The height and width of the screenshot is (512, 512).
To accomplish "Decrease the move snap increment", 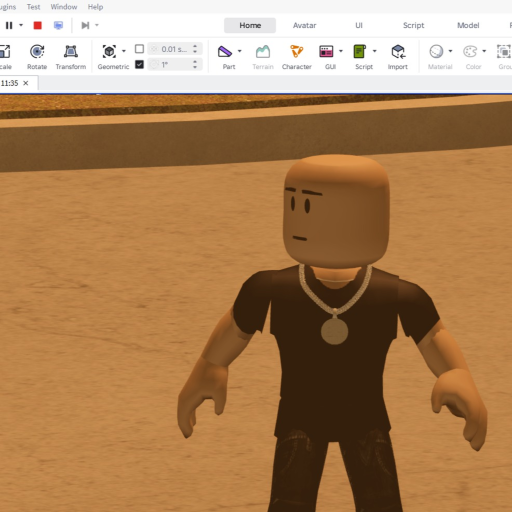I will tap(195, 52).
